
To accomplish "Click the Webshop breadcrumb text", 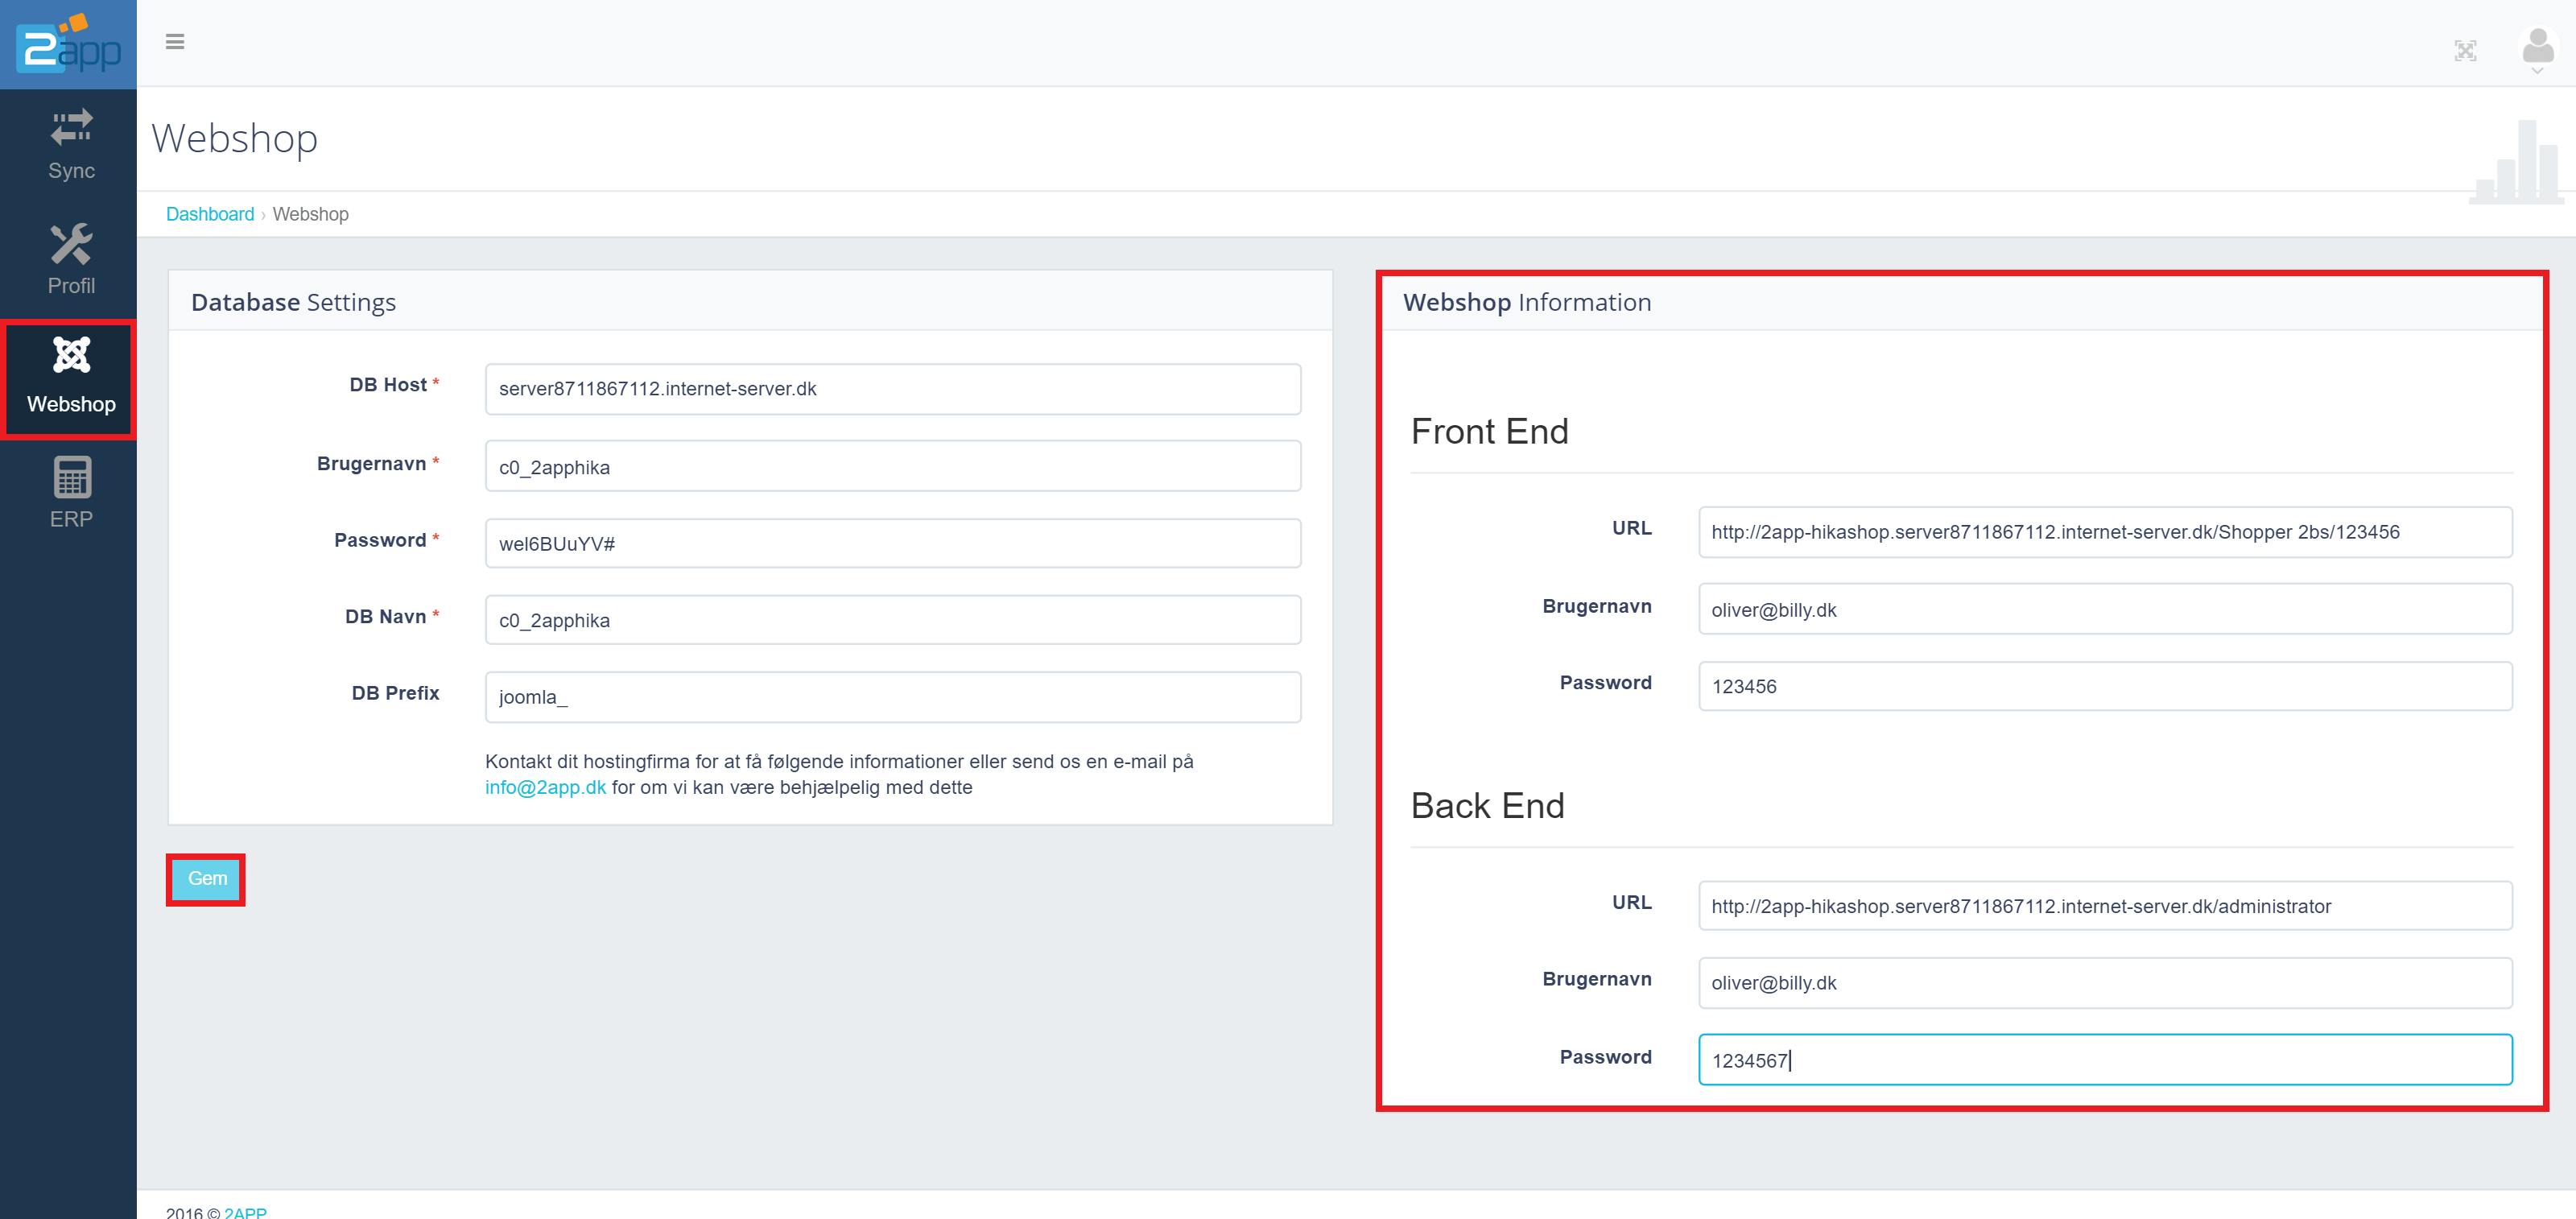I will [x=311, y=214].
